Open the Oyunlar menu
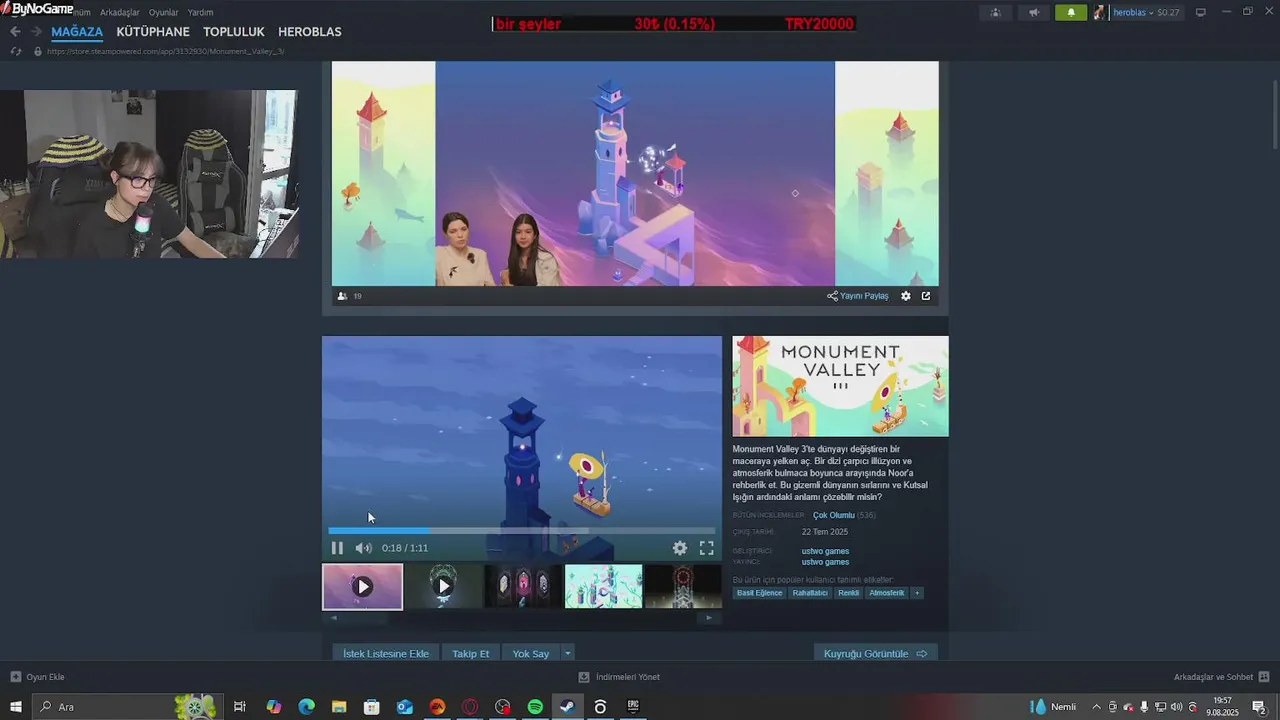 pyautogui.click(x=164, y=12)
